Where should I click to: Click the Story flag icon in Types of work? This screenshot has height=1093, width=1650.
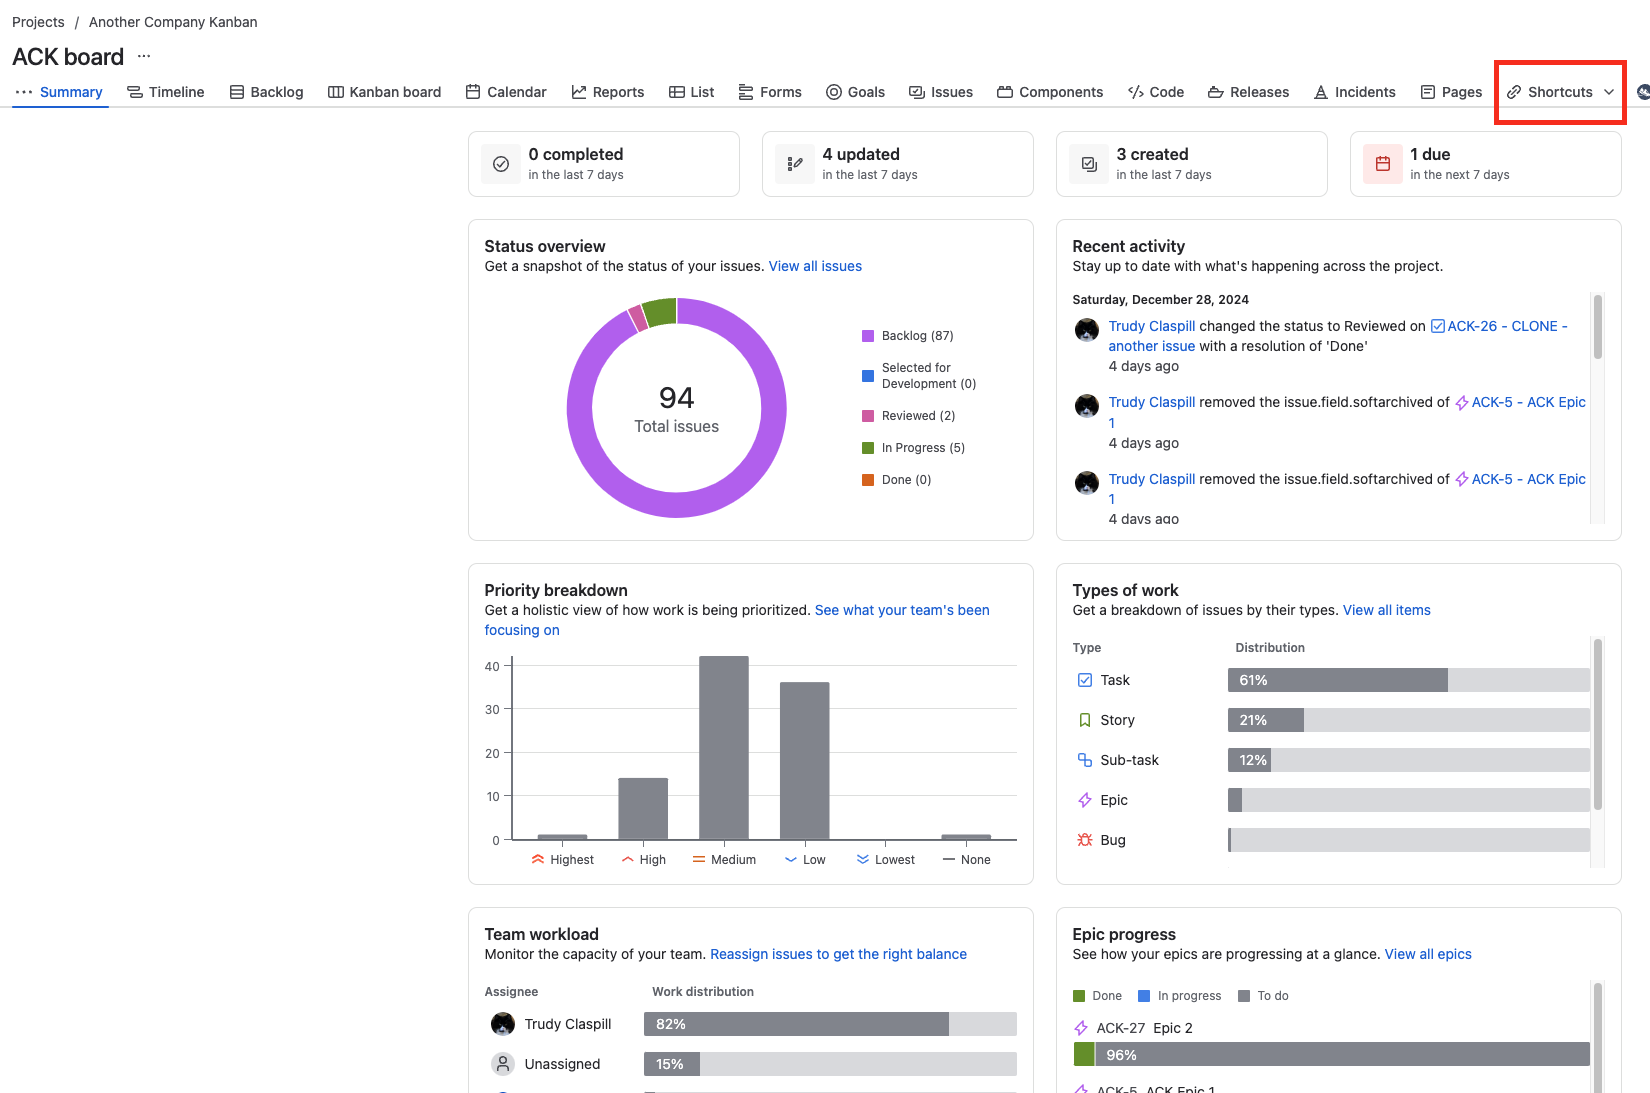point(1085,719)
